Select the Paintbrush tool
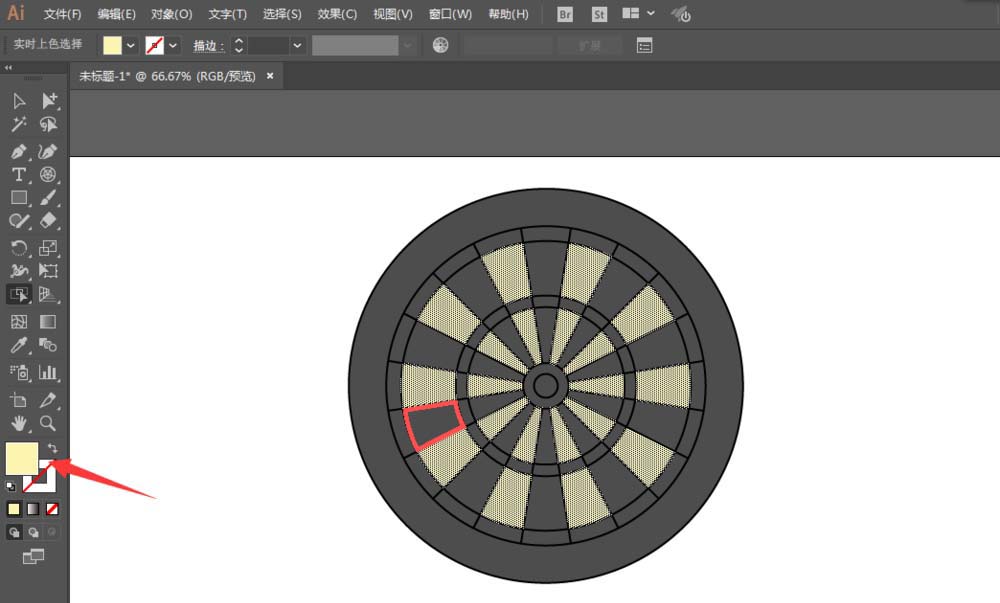 click(x=48, y=198)
